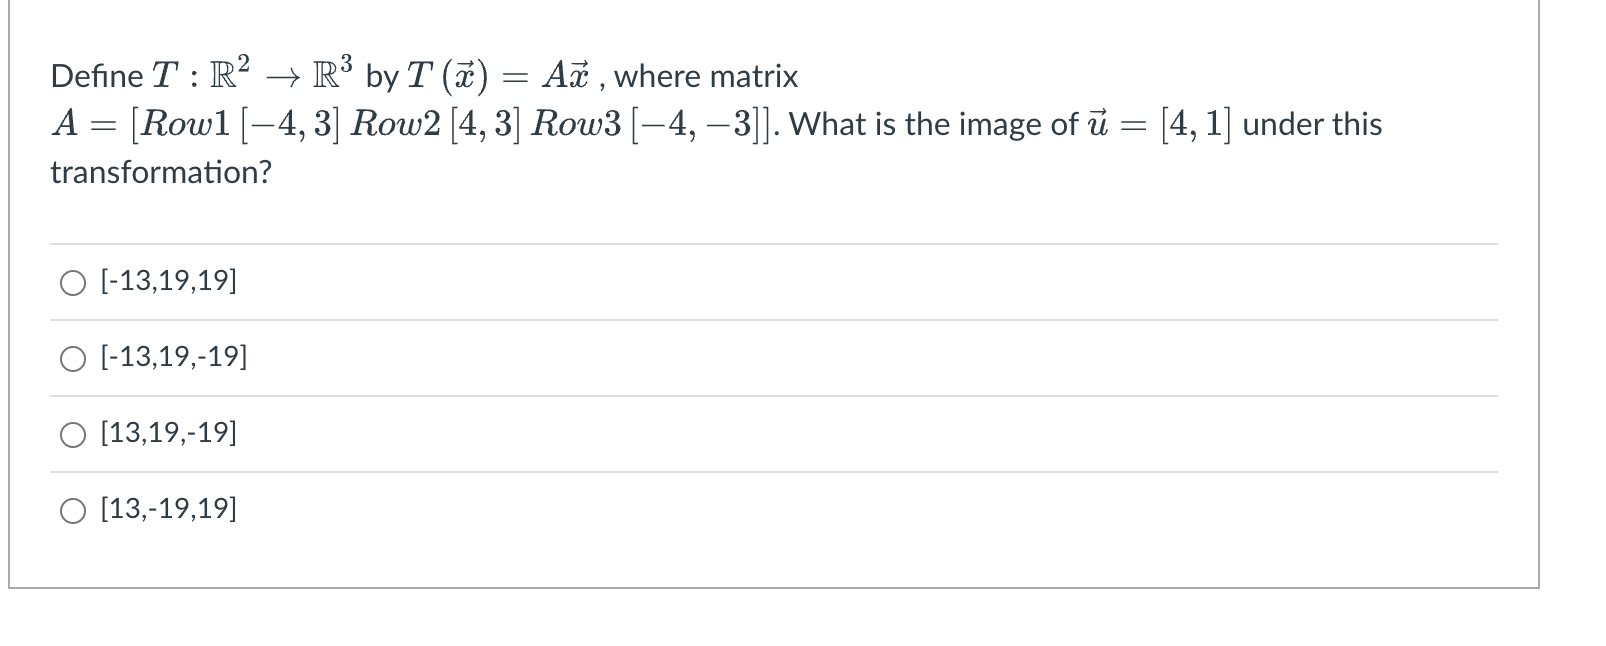1606x646 pixels.
Task: Click the answer text [13,-19,19]
Action: pos(167,509)
